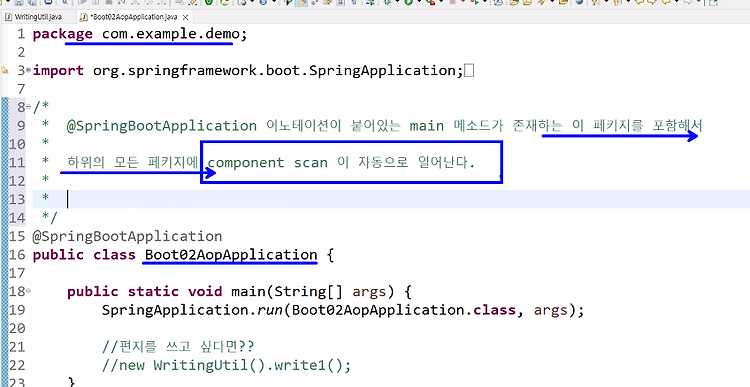Click '메소드가' in the line 9 comment
This screenshot has height=387, width=750.
[478, 126]
